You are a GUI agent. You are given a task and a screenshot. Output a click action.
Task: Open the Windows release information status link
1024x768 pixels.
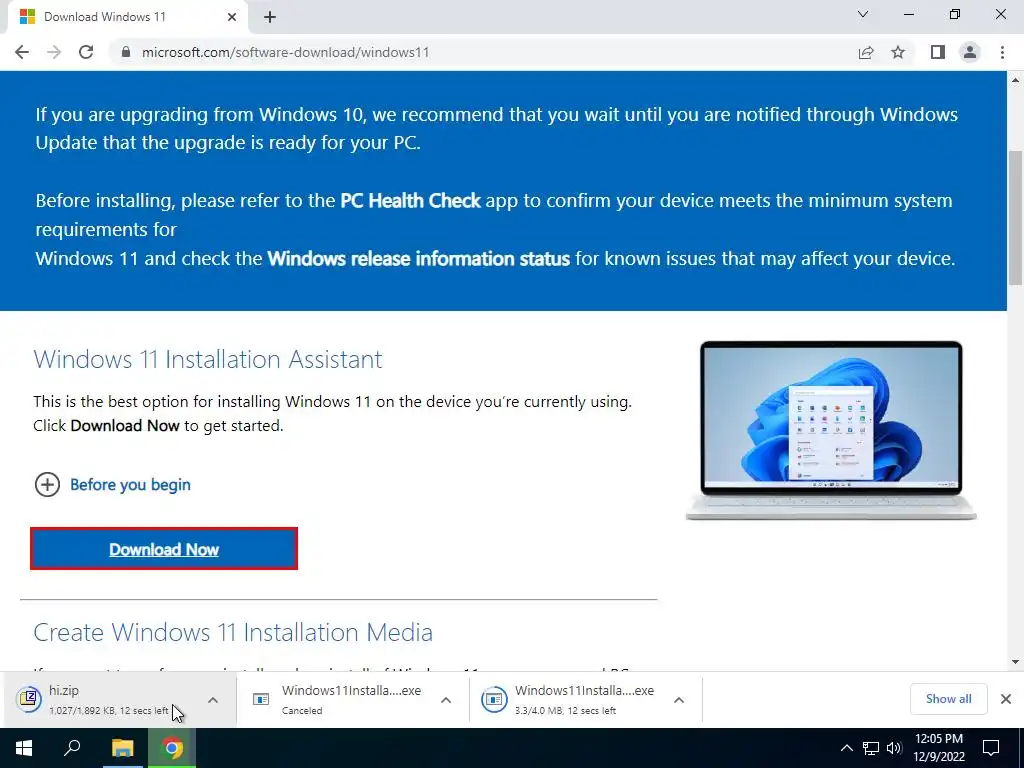[419, 259]
